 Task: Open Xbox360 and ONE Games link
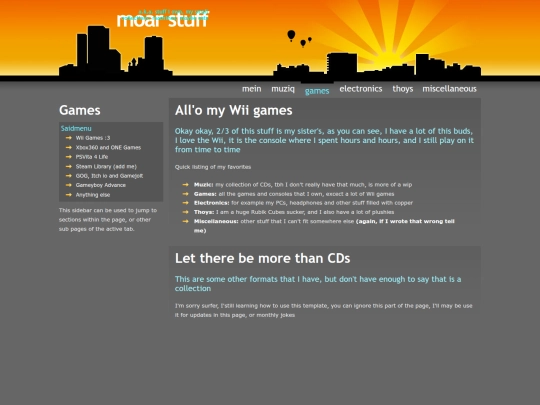coord(108,147)
